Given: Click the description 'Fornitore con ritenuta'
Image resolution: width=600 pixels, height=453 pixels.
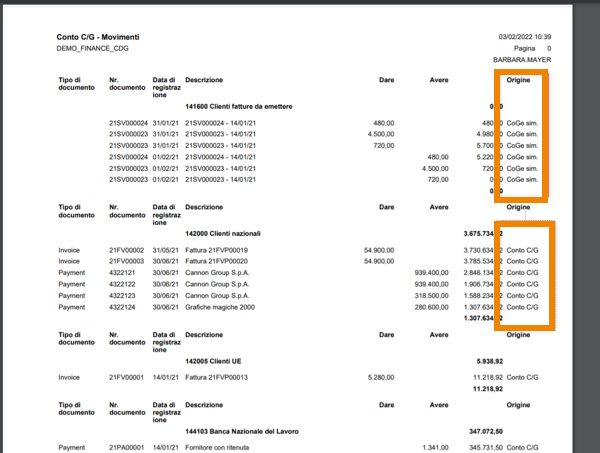Looking at the screenshot, I should [x=217, y=448].
